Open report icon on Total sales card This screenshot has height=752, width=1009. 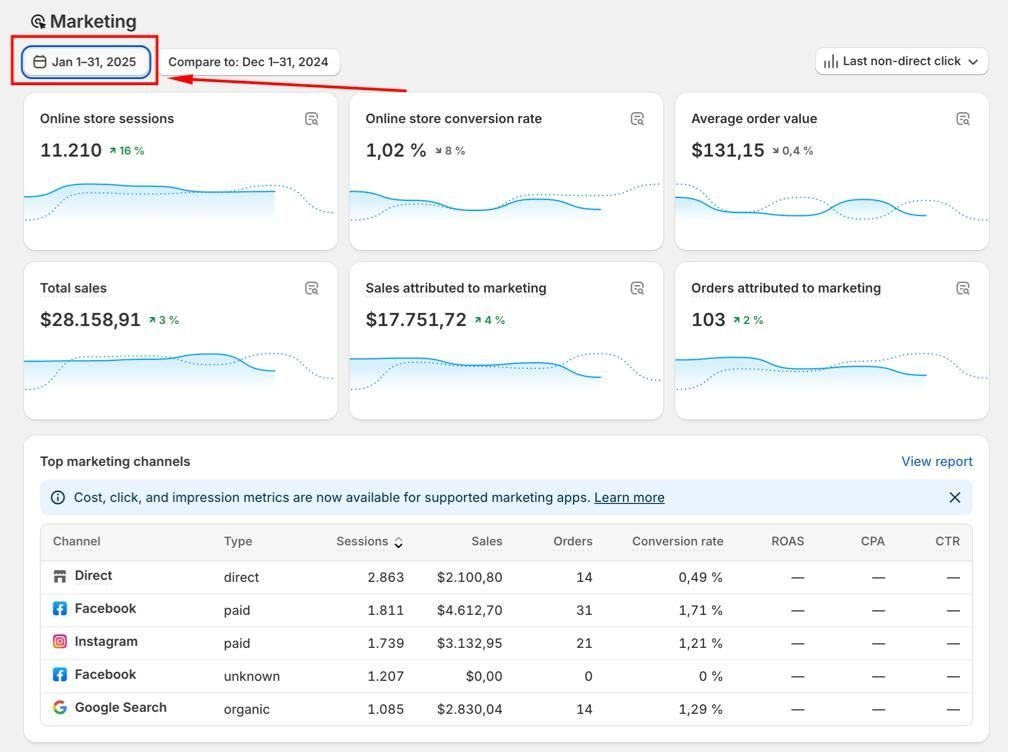click(x=311, y=288)
